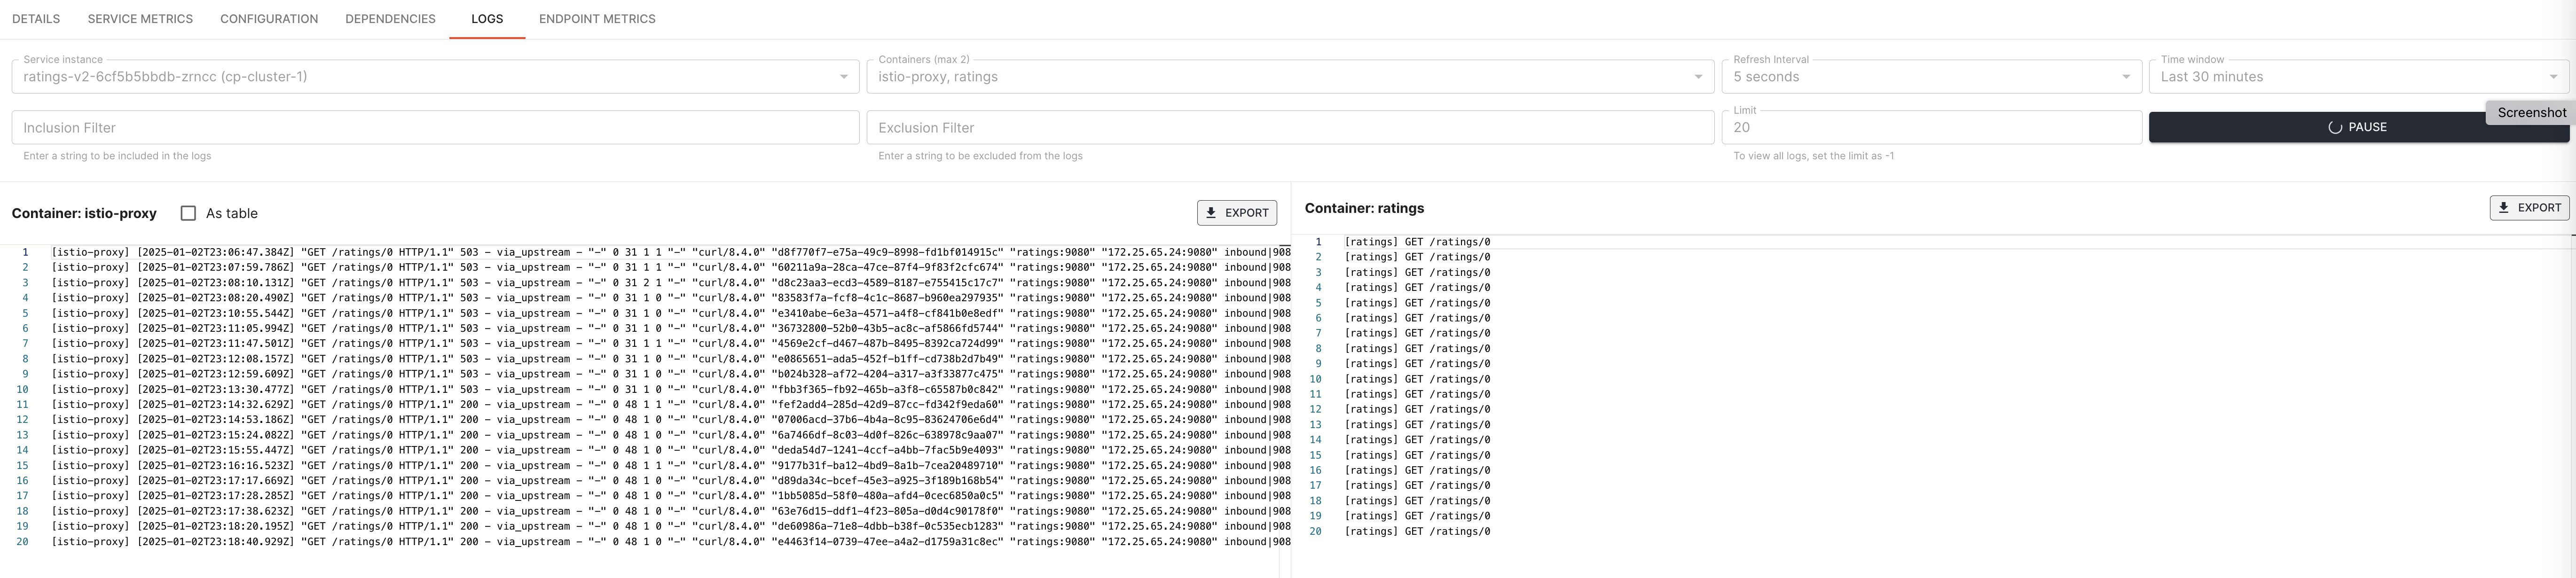Screen dimensions: 2576x578
Task: Click the '5 seconds' refresh interval value
Action: pyautogui.click(x=1765, y=77)
